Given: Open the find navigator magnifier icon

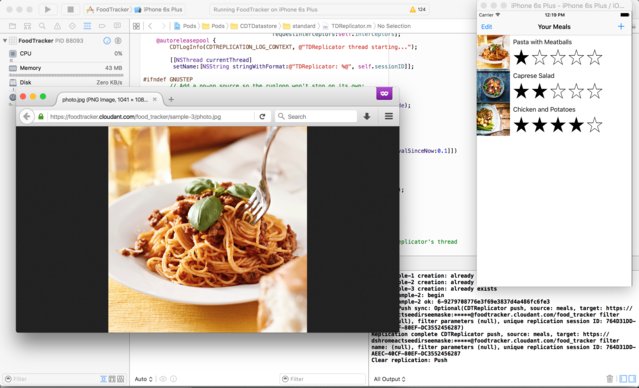Looking at the screenshot, I should tap(42, 26).
